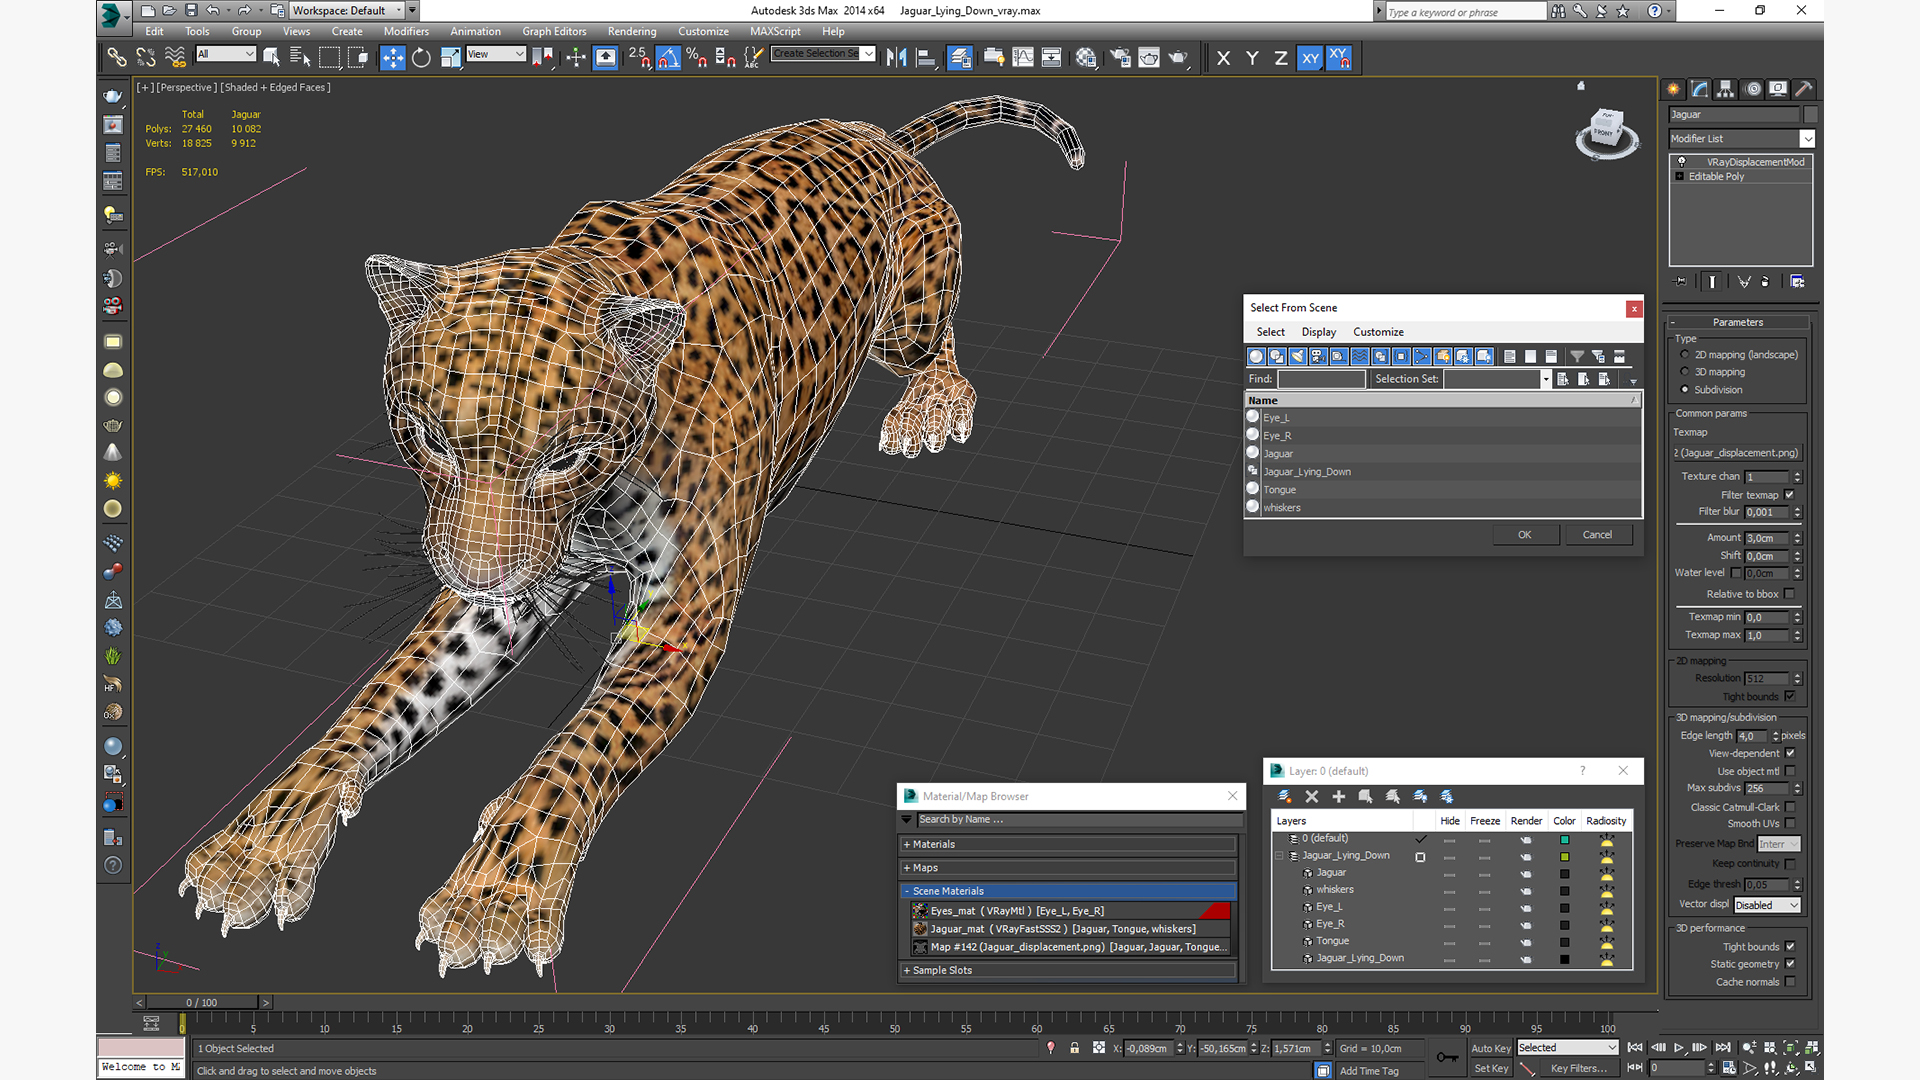
Task: Click the render teapot icon
Action: click(x=1178, y=58)
